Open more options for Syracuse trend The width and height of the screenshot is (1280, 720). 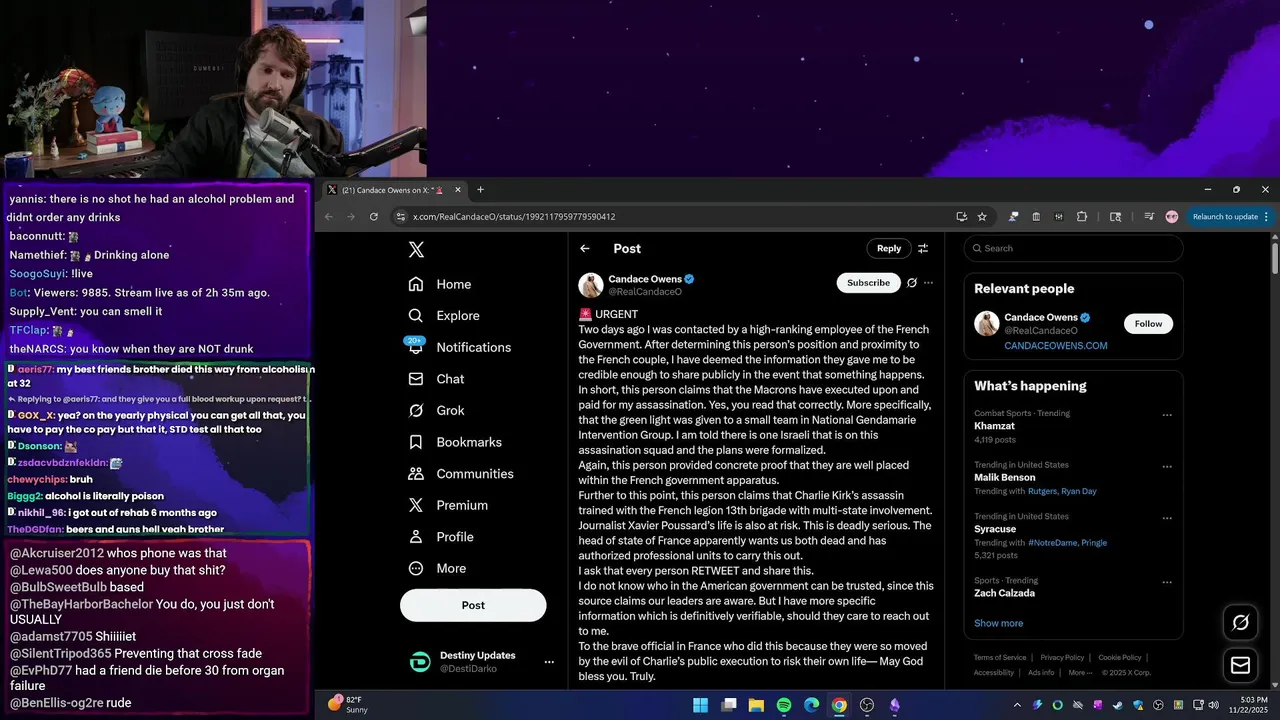pos(1166,517)
